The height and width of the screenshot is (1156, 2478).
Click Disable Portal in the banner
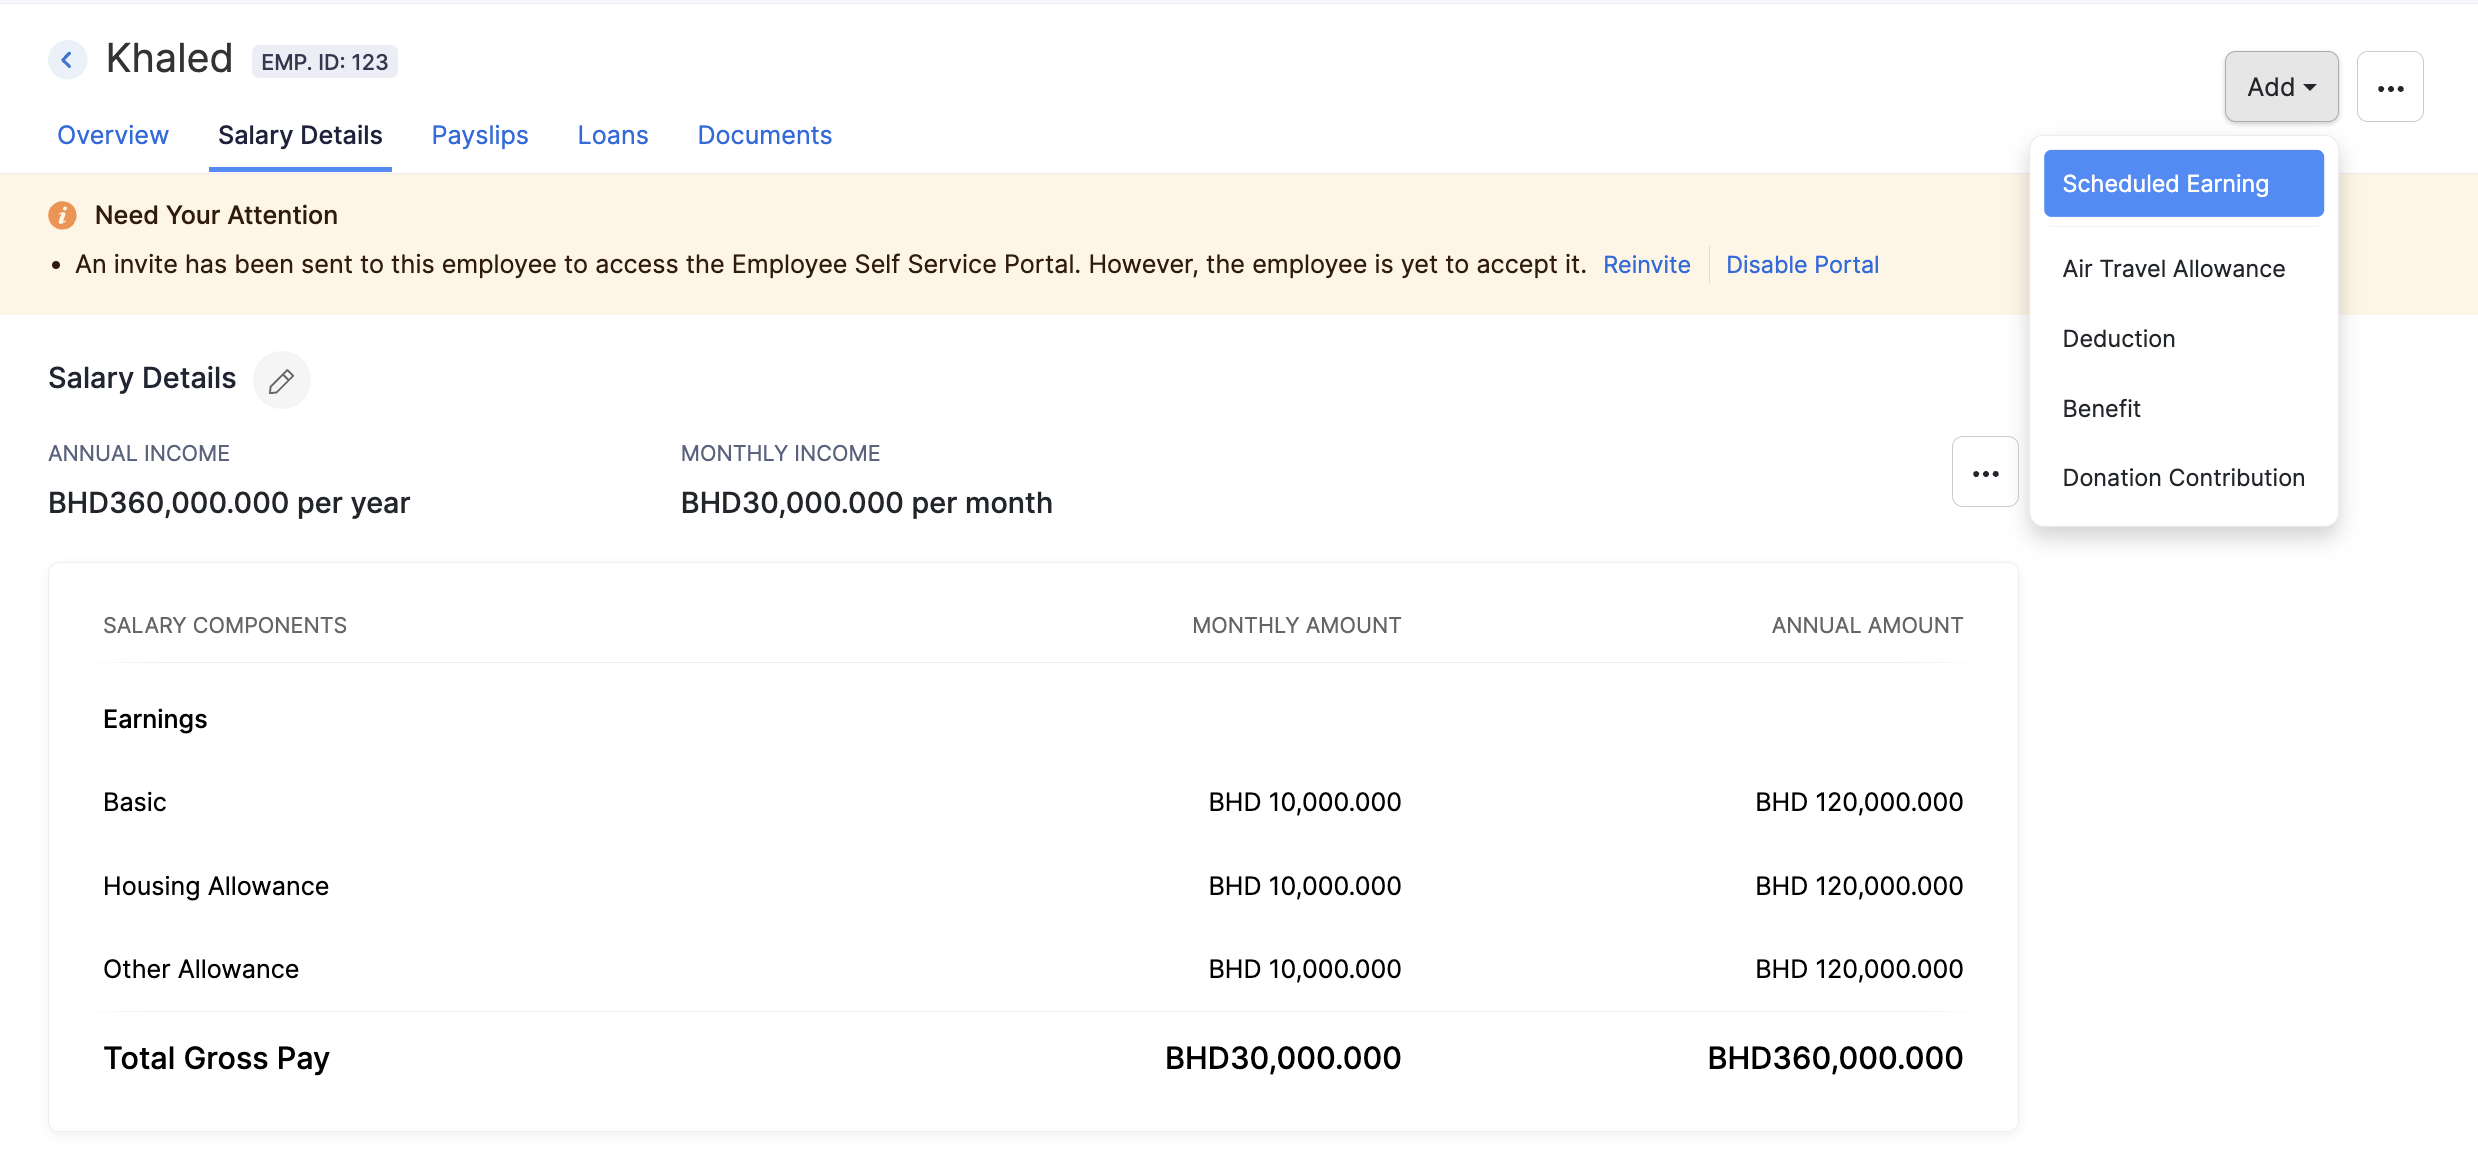[1802, 264]
